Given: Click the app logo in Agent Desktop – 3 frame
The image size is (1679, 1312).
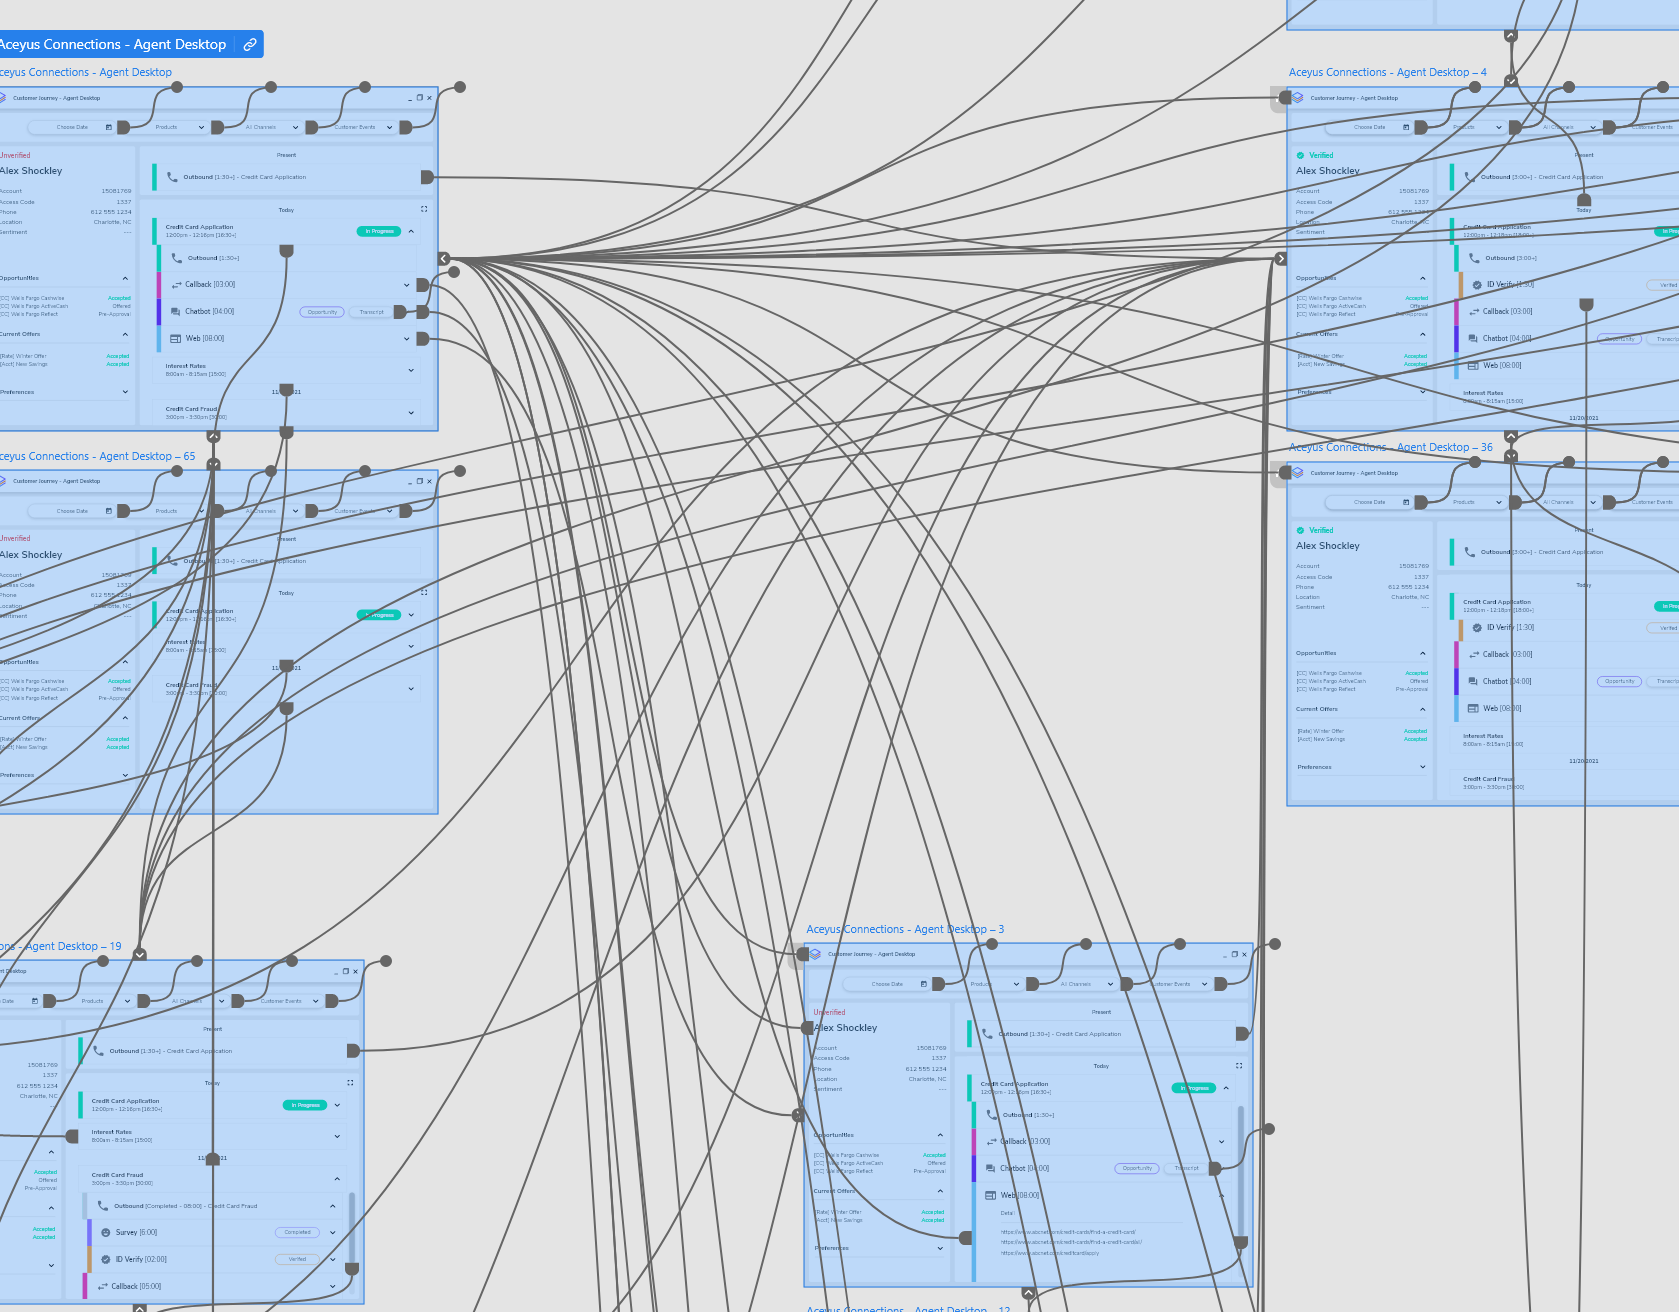Looking at the screenshot, I should pos(815,954).
